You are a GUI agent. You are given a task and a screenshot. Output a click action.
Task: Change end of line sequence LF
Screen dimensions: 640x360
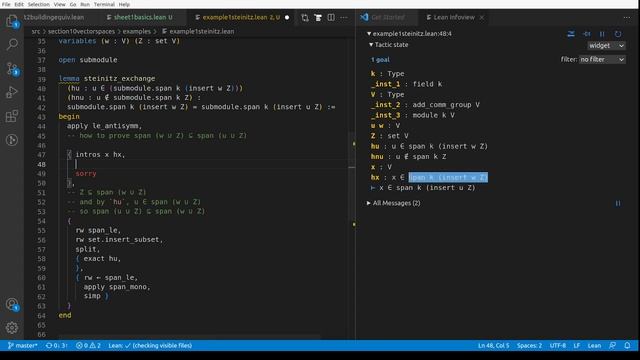pos(577,345)
